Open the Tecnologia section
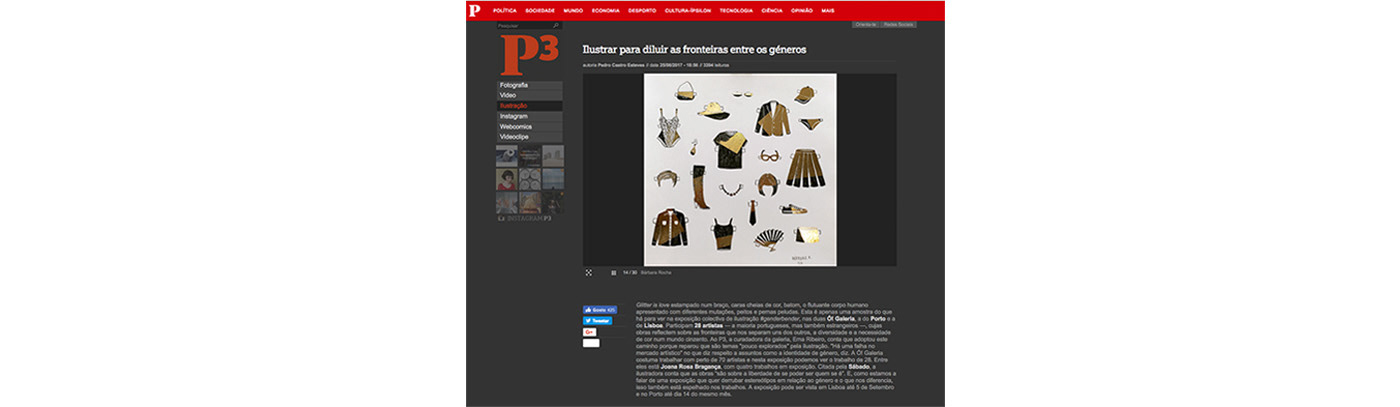The height and width of the screenshot is (407, 1400). [736, 10]
